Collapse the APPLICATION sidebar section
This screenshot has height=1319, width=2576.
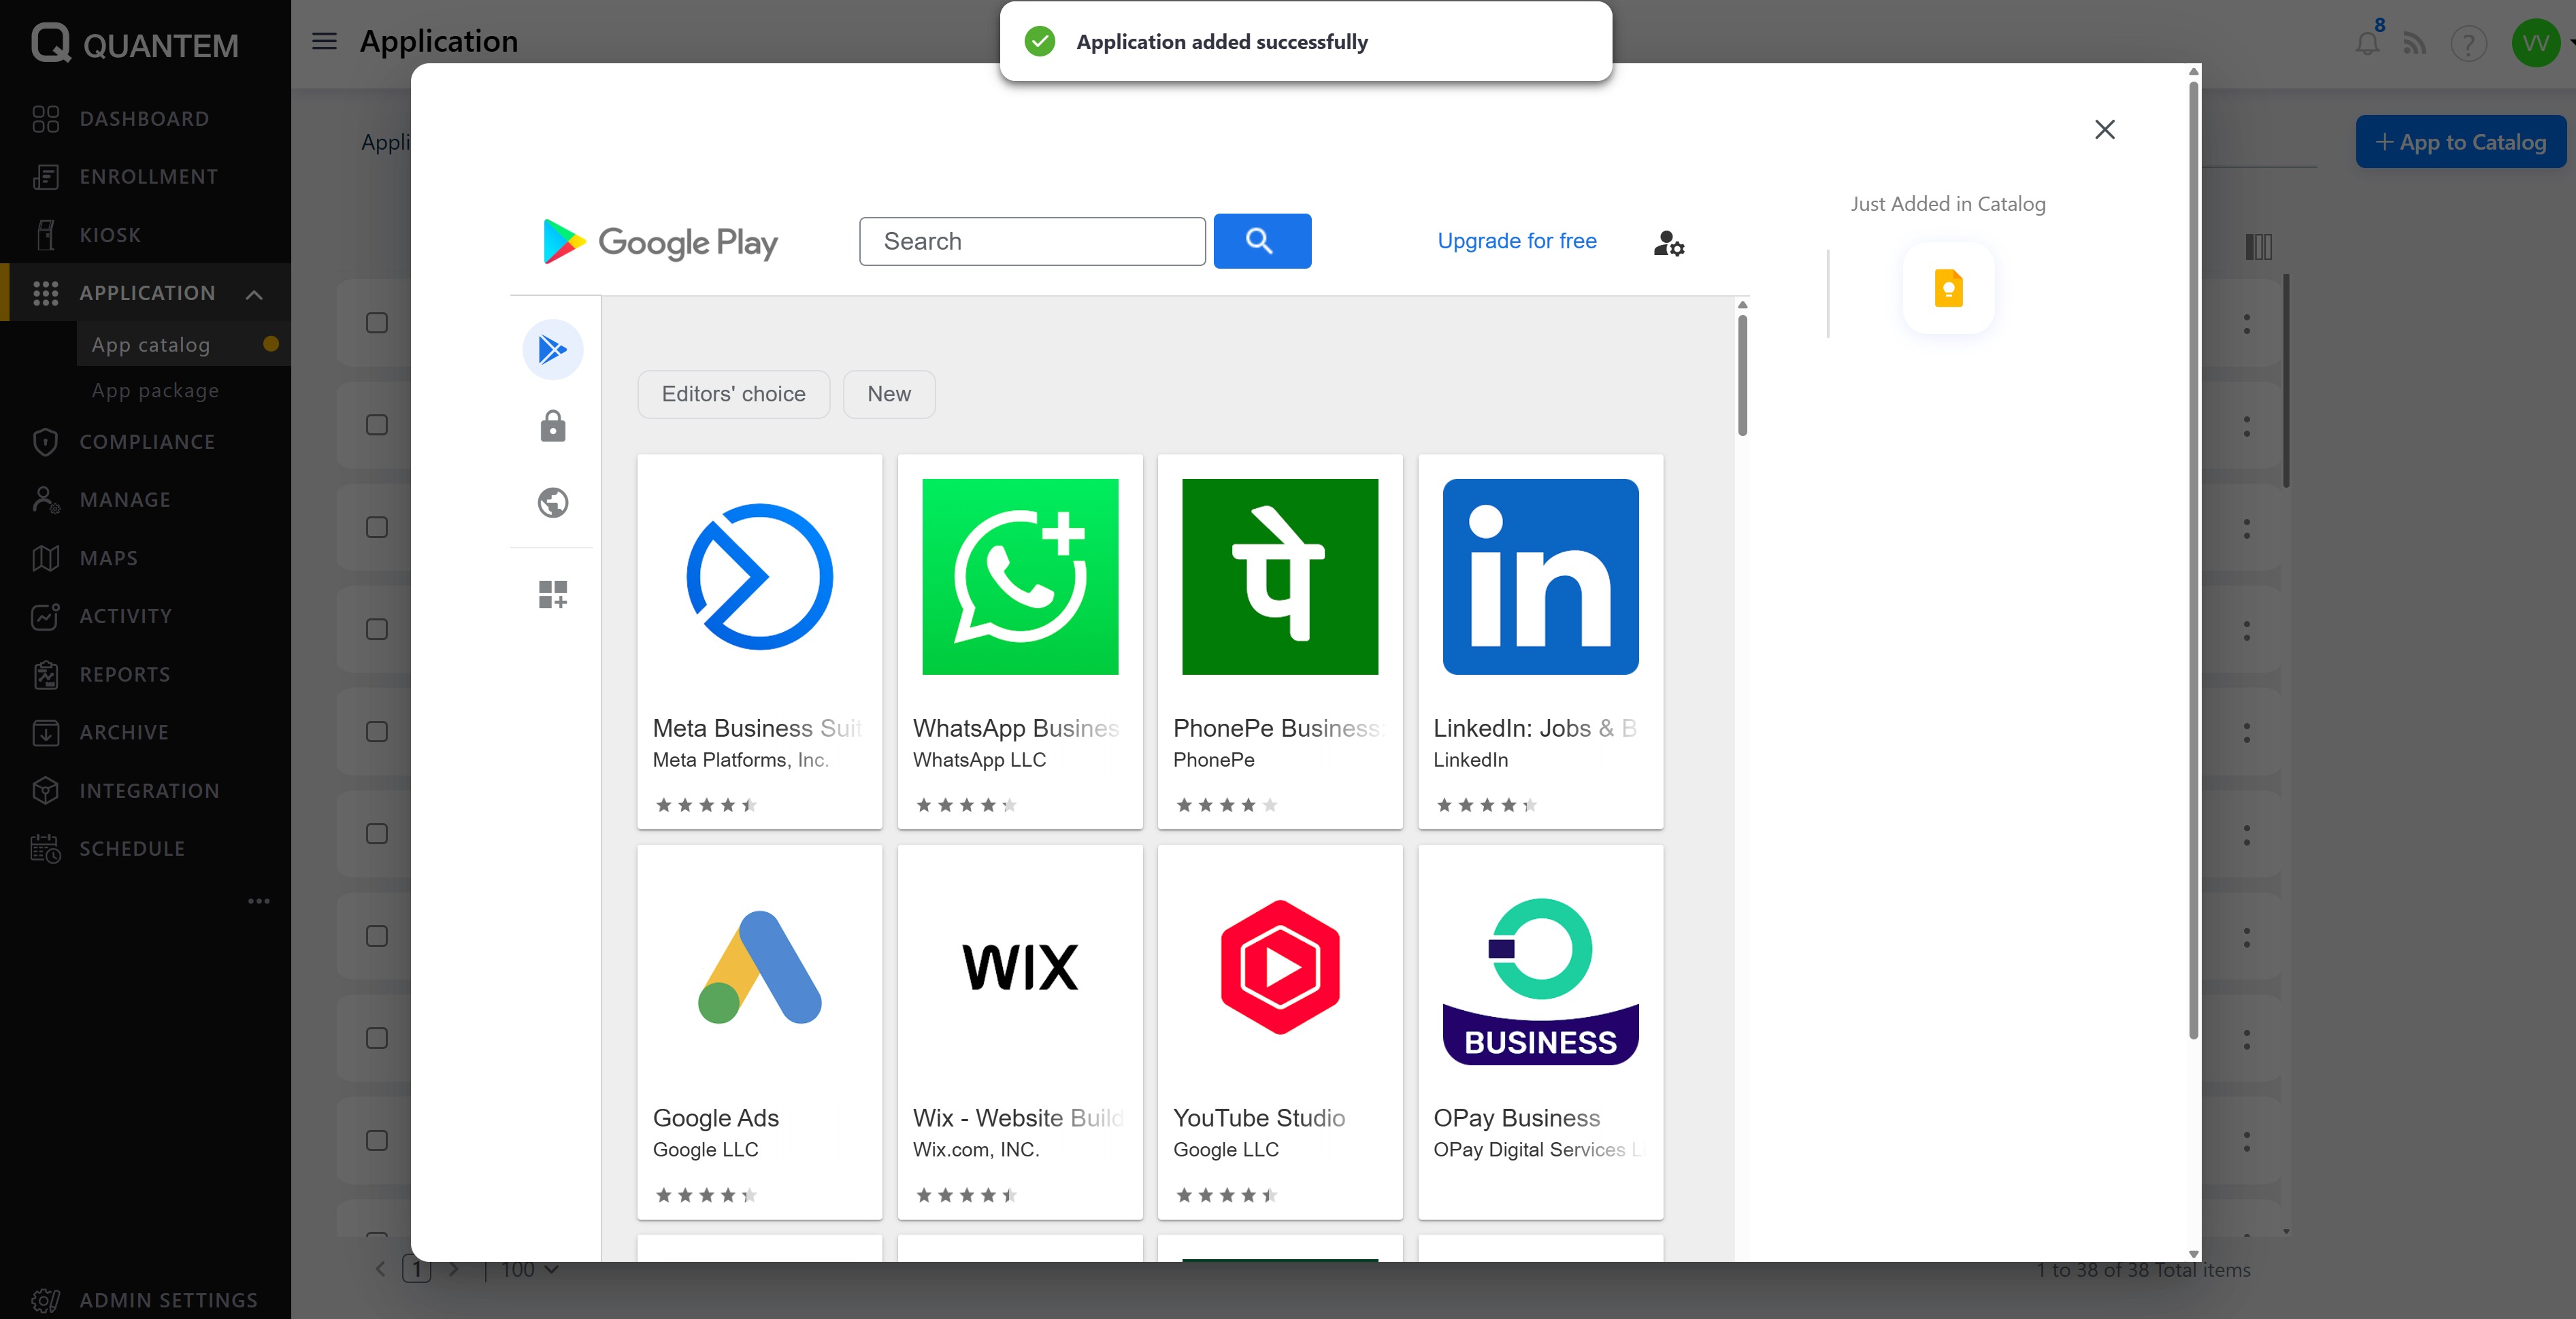click(x=254, y=294)
